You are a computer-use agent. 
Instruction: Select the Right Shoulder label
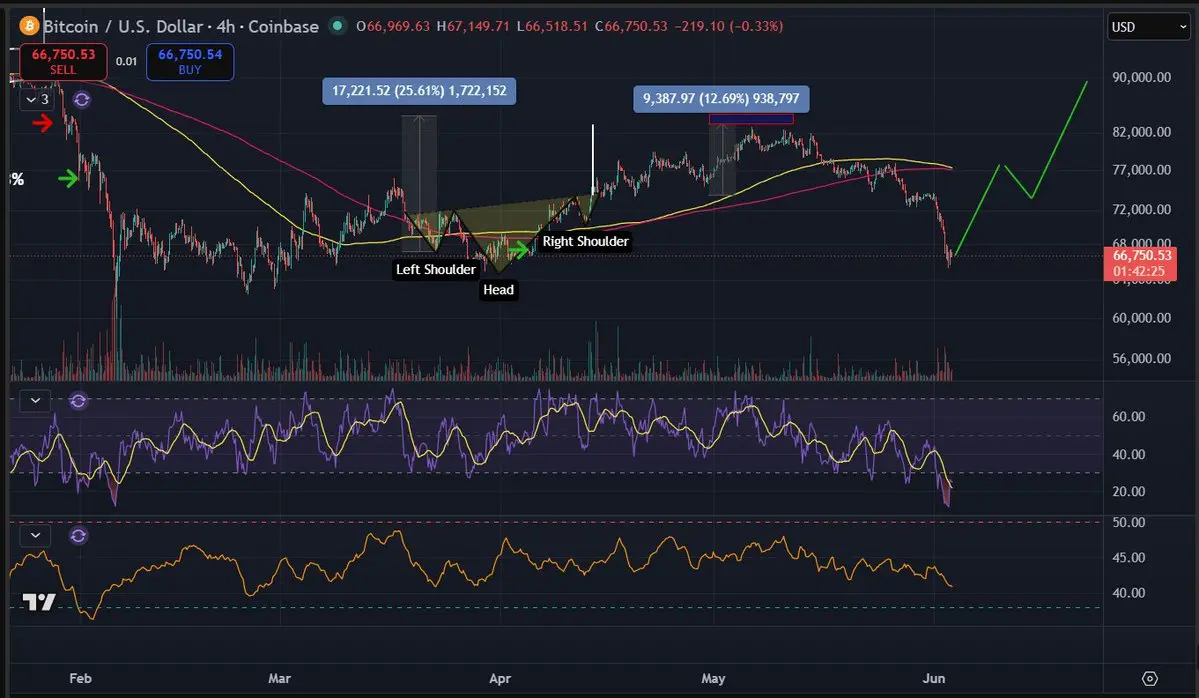click(586, 242)
